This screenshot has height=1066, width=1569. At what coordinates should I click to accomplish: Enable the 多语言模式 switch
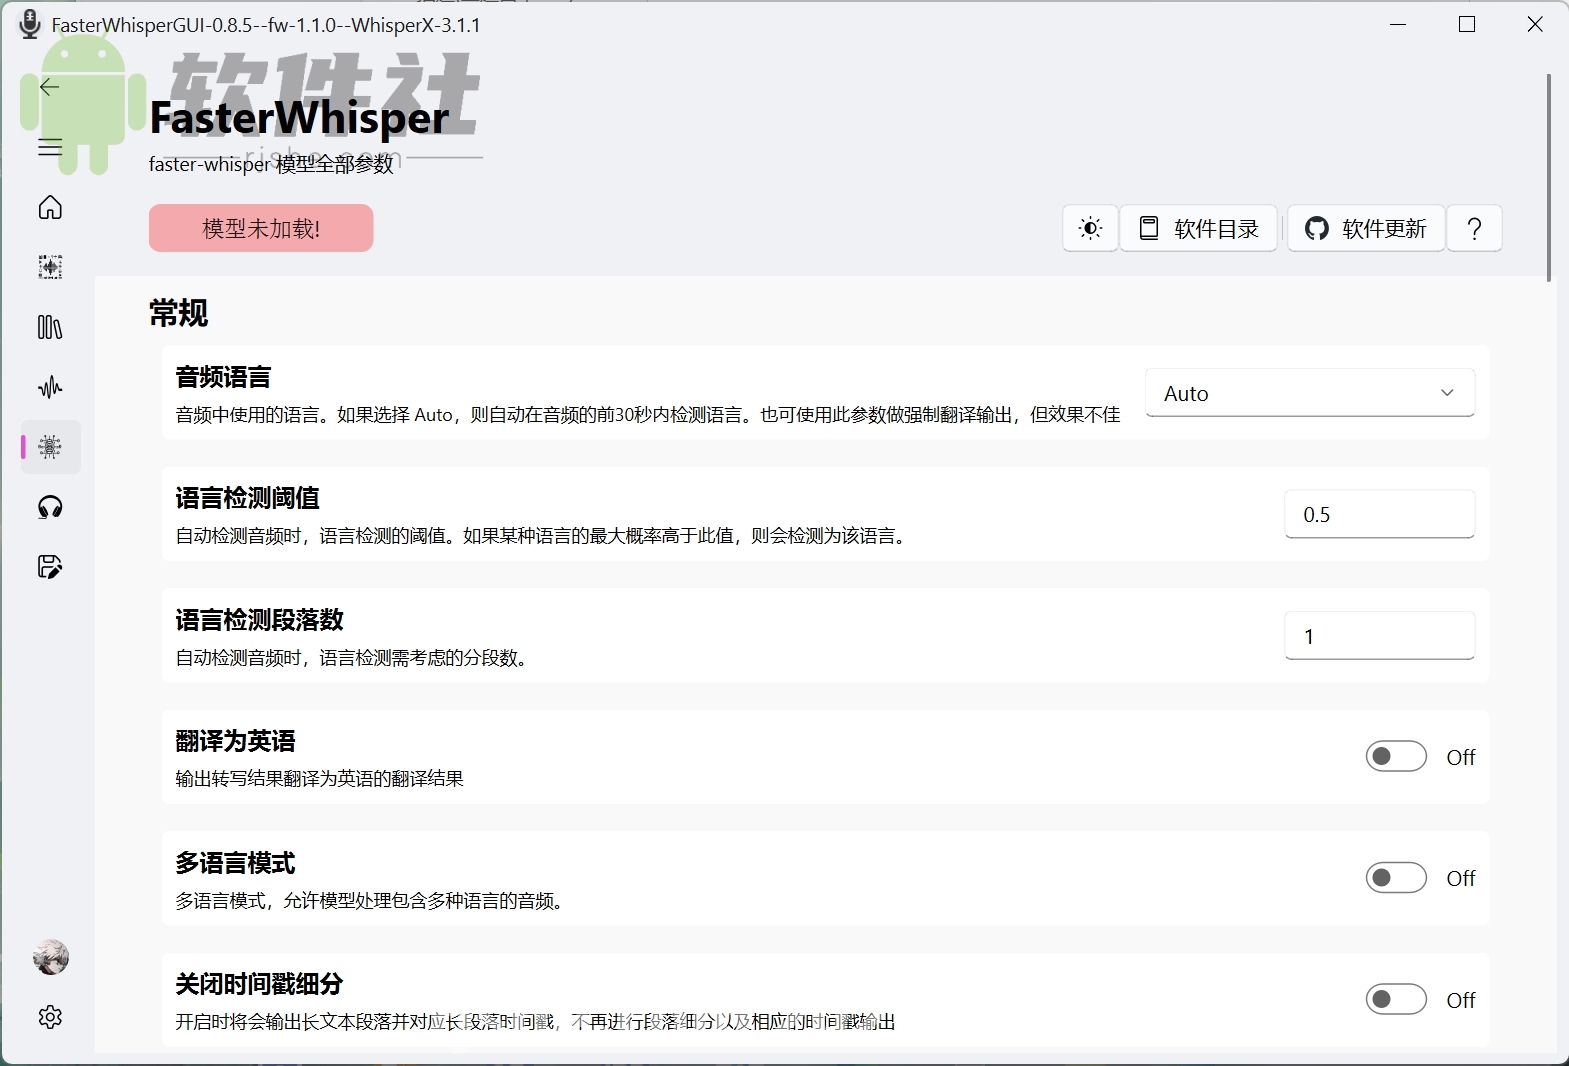tap(1396, 878)
